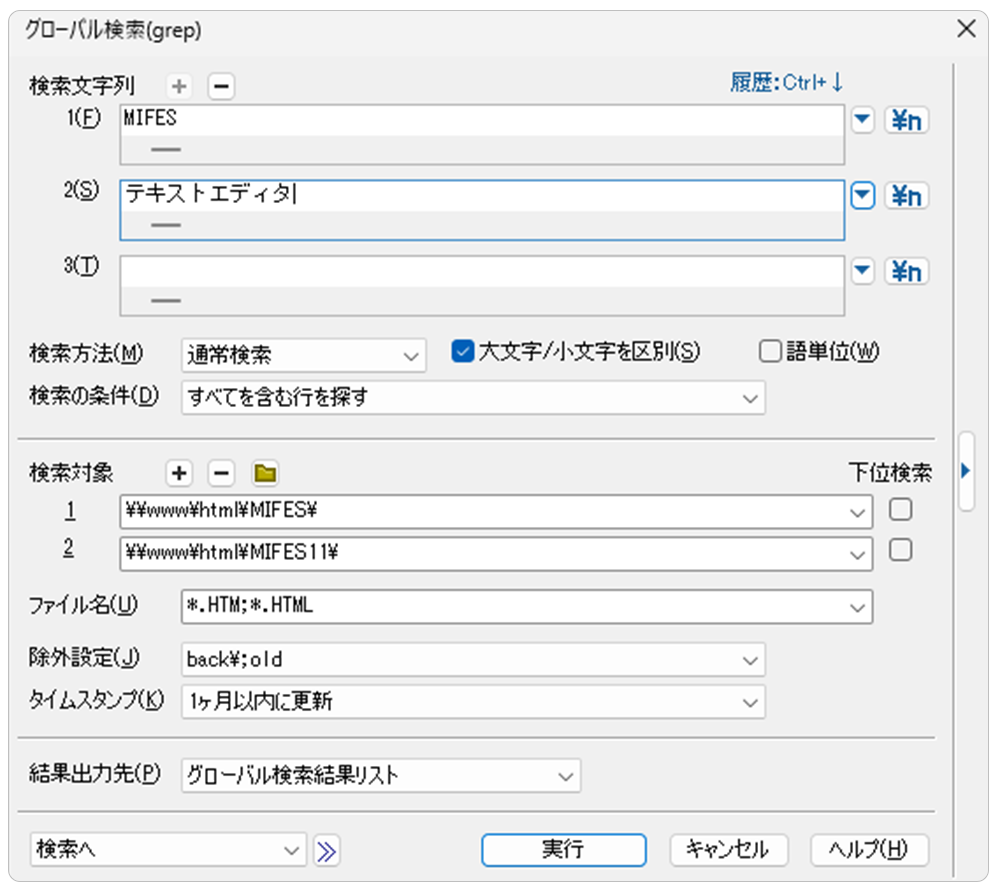Enable the 語単位 whole-word checkbox
Image resolution: width=1000 pixels, height=890 pixels.
click(769, 352)
